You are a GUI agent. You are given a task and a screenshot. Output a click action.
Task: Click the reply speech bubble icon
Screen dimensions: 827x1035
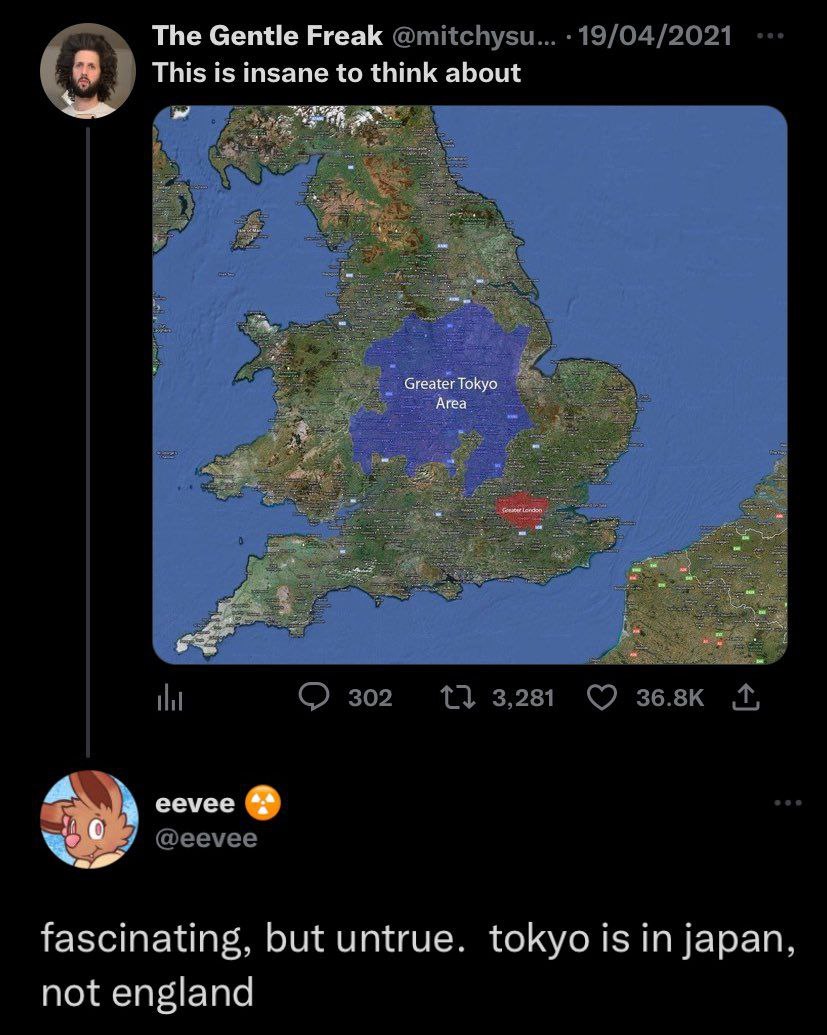(x=316, y=697)
